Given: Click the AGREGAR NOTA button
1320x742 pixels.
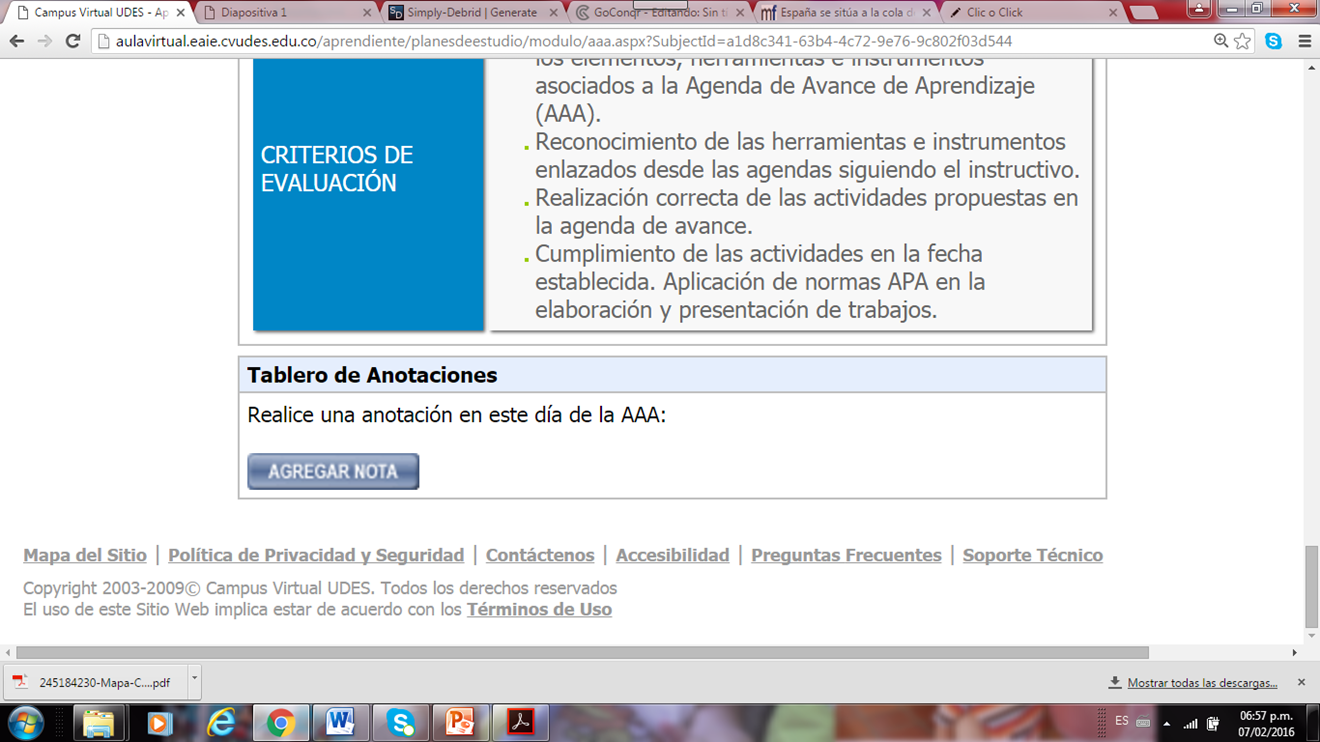Looking at the screenshot, I should (x=333, y=471).
